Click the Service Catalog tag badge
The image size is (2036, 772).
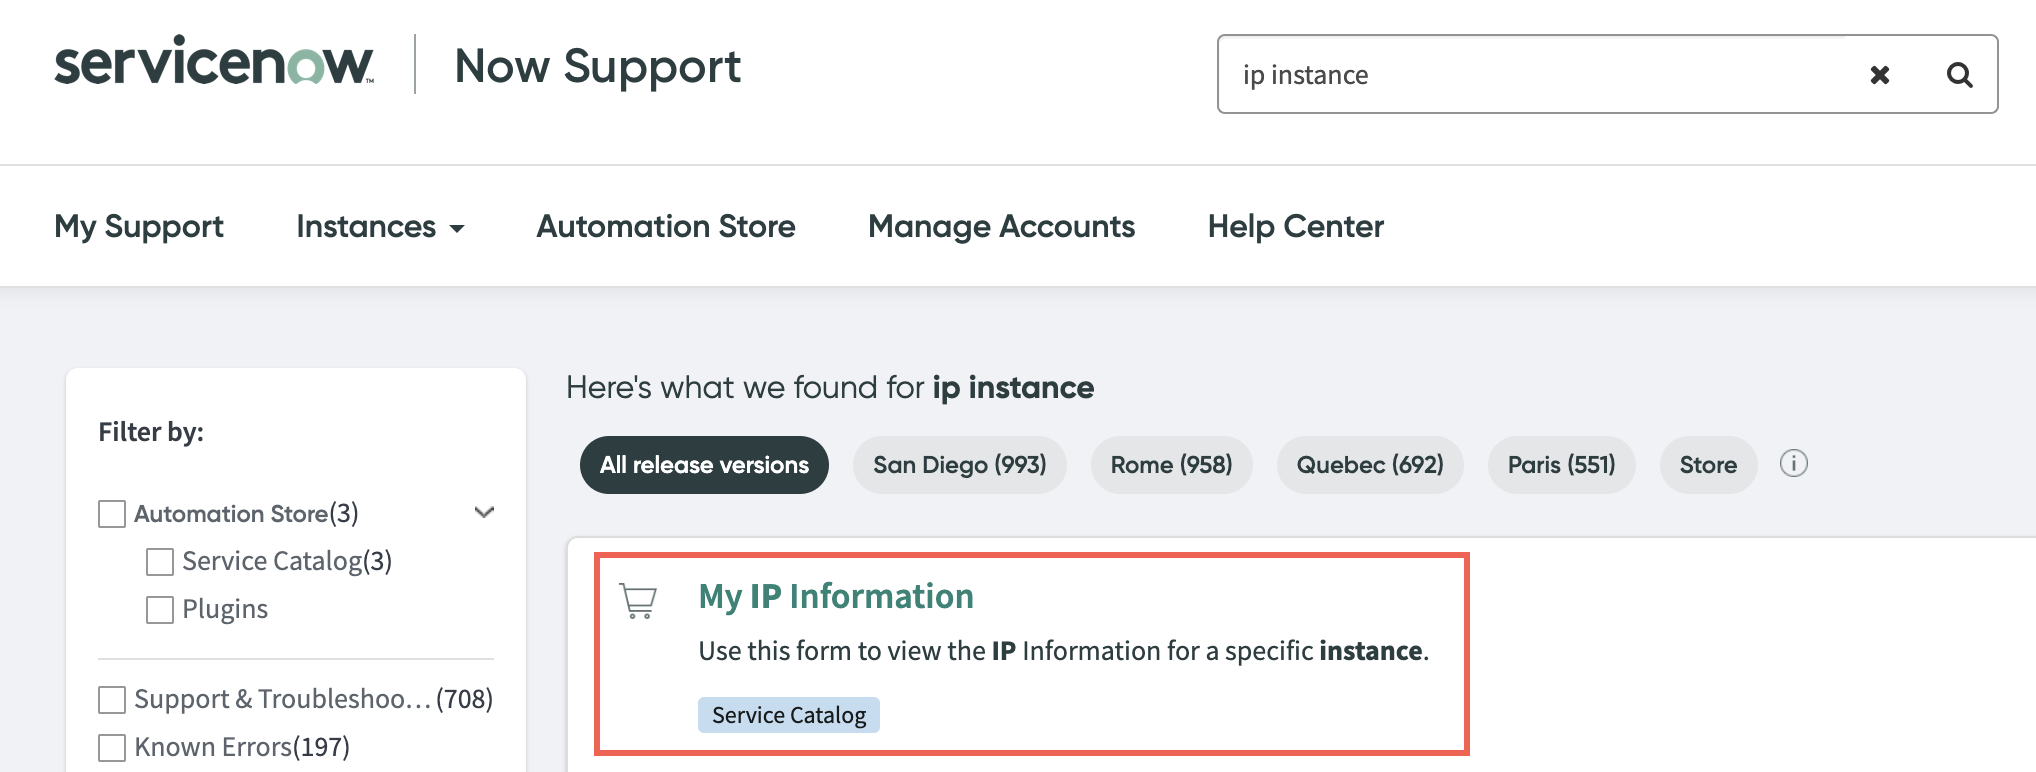(x=789, y=715)
